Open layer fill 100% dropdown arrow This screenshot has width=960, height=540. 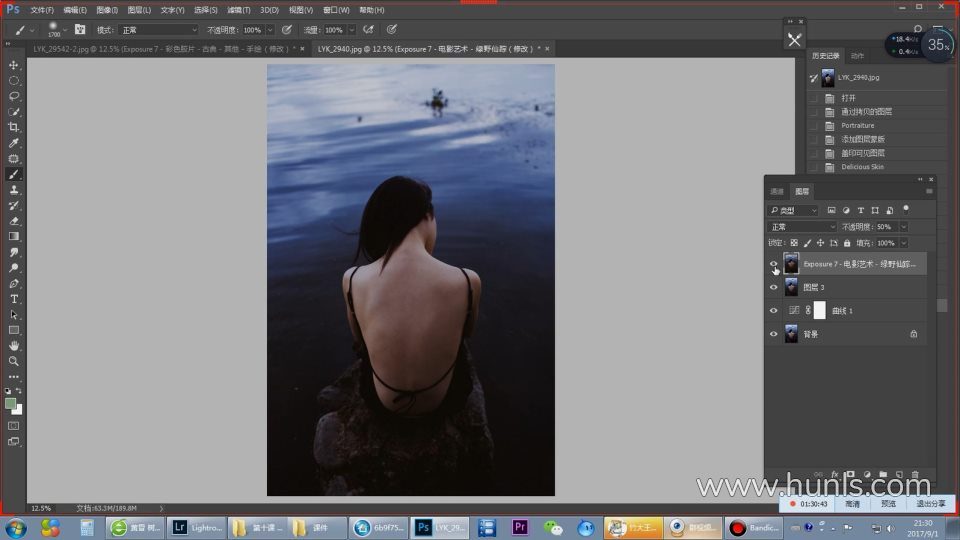904,243
